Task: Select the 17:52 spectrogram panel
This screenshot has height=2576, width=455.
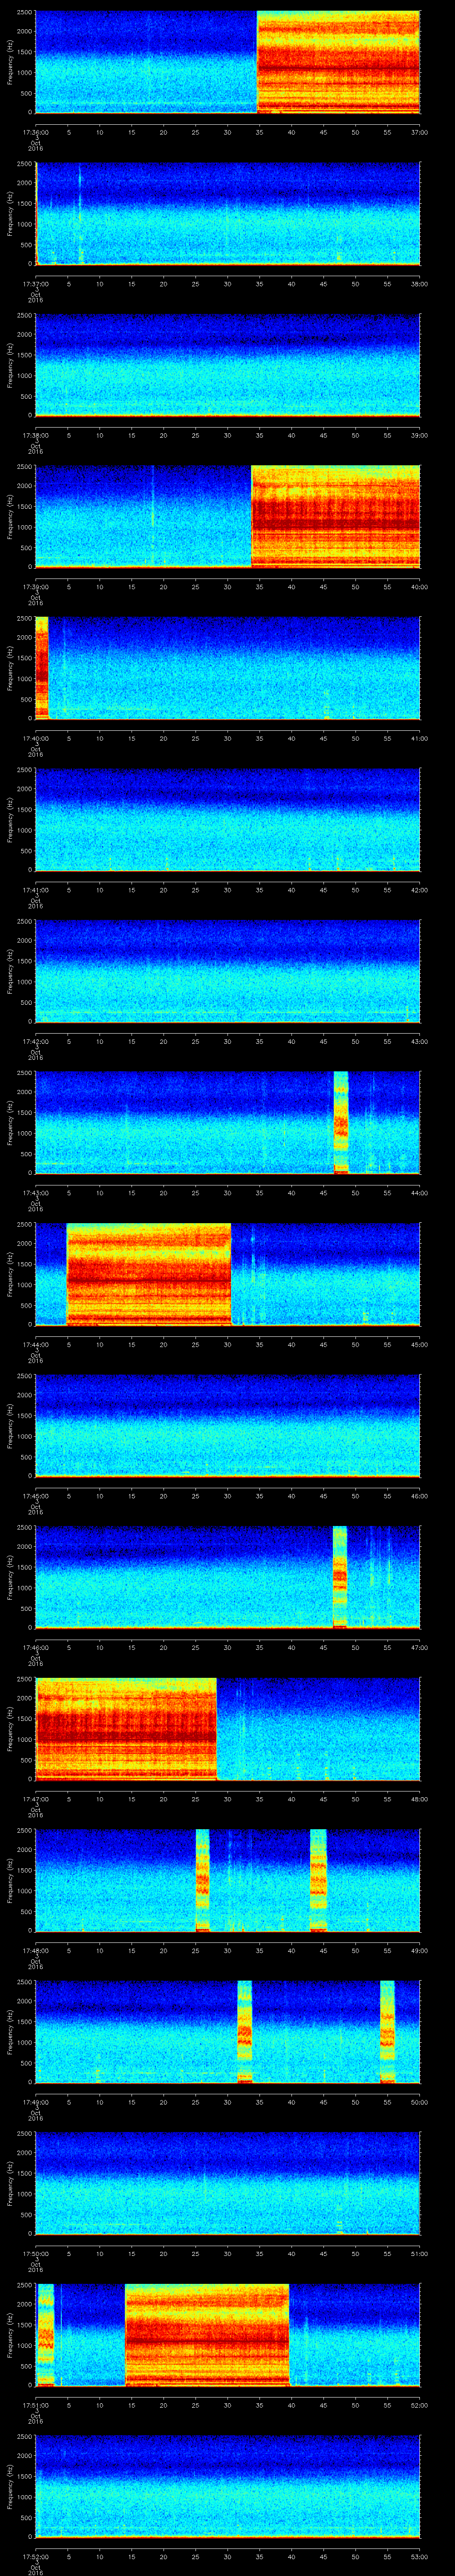Action: 227,2486
